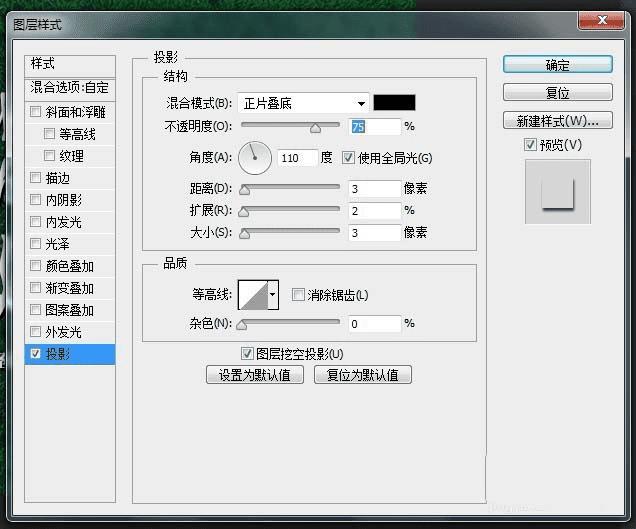Enable the 斜面和浮雕 checkbox
The width and height of the screenshot is (636, 529).
[36, 111]
